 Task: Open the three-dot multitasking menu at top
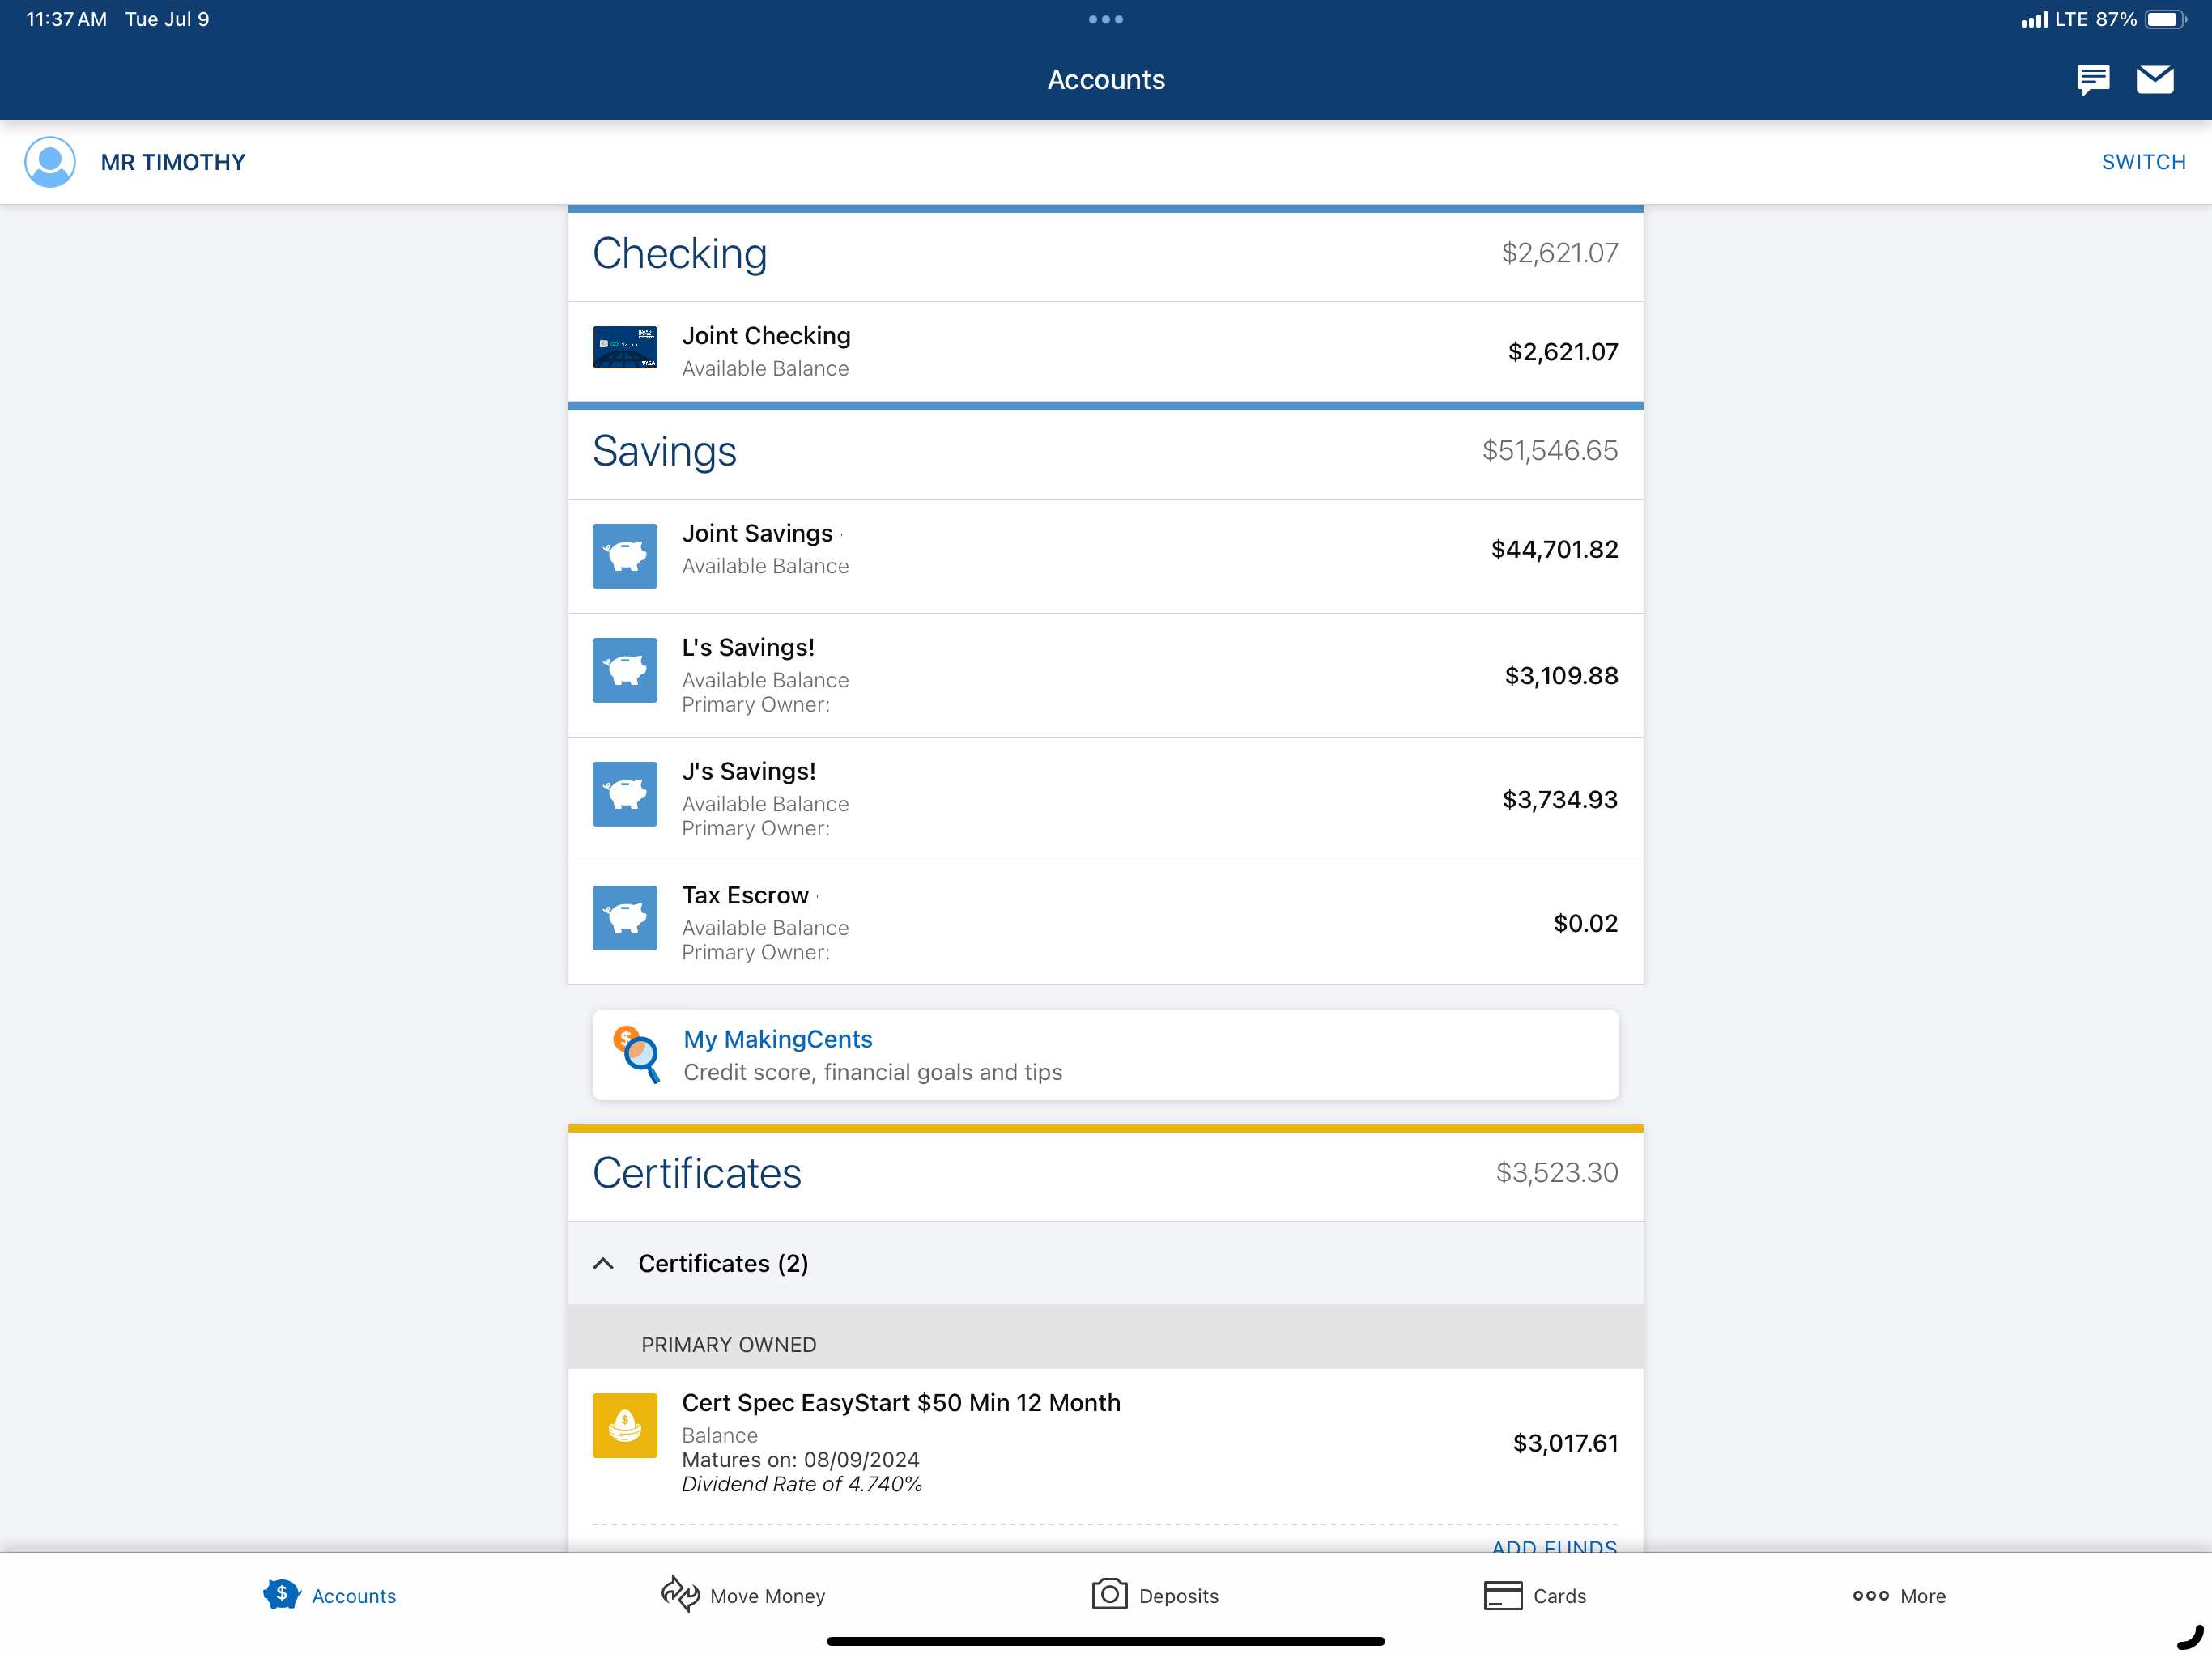(x=1106, y=19)
